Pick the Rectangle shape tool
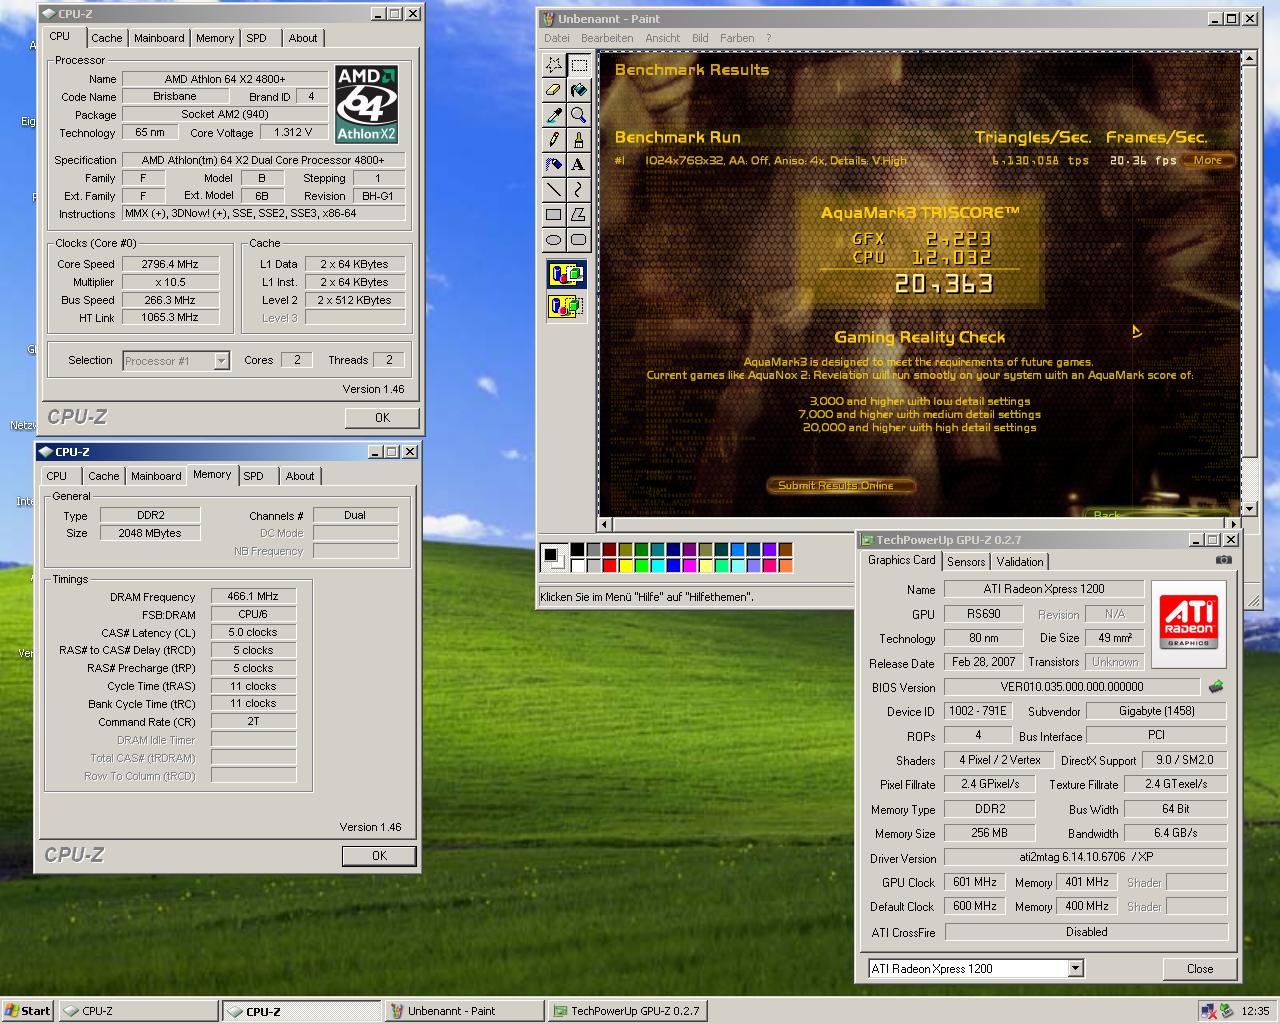The image size is (1280, 1024). point(554,215)
